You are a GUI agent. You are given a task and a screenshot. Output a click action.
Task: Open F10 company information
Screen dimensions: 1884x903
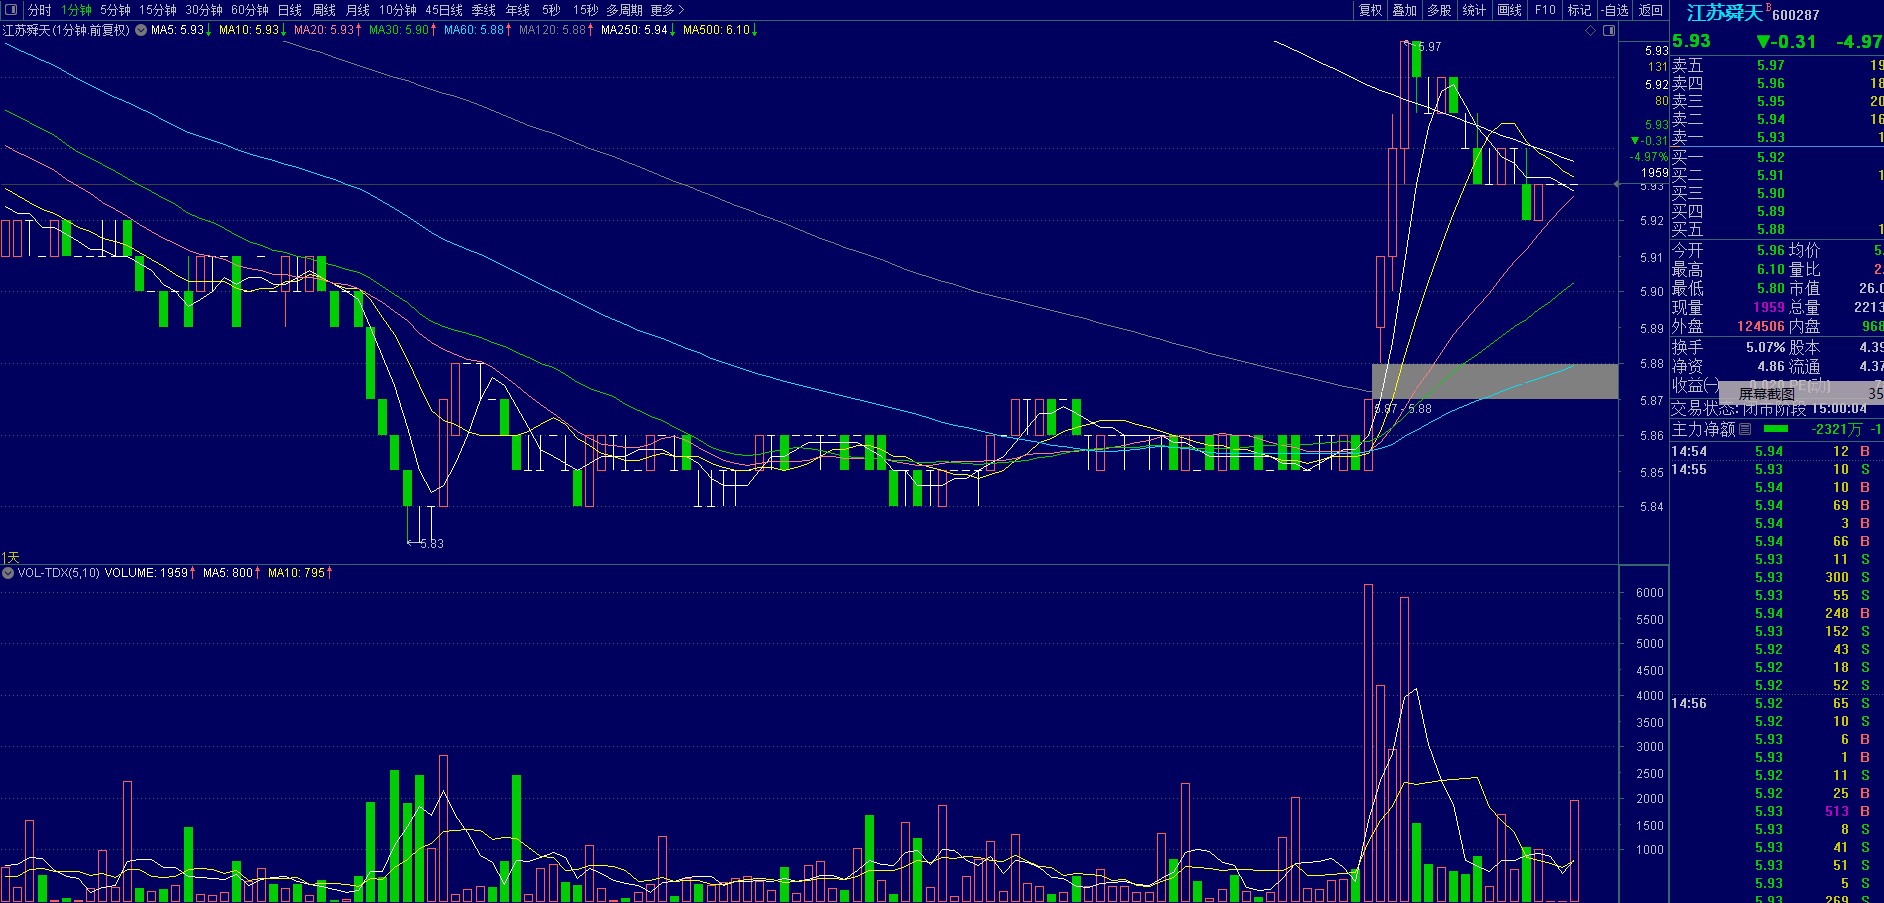coord(1546,10)
